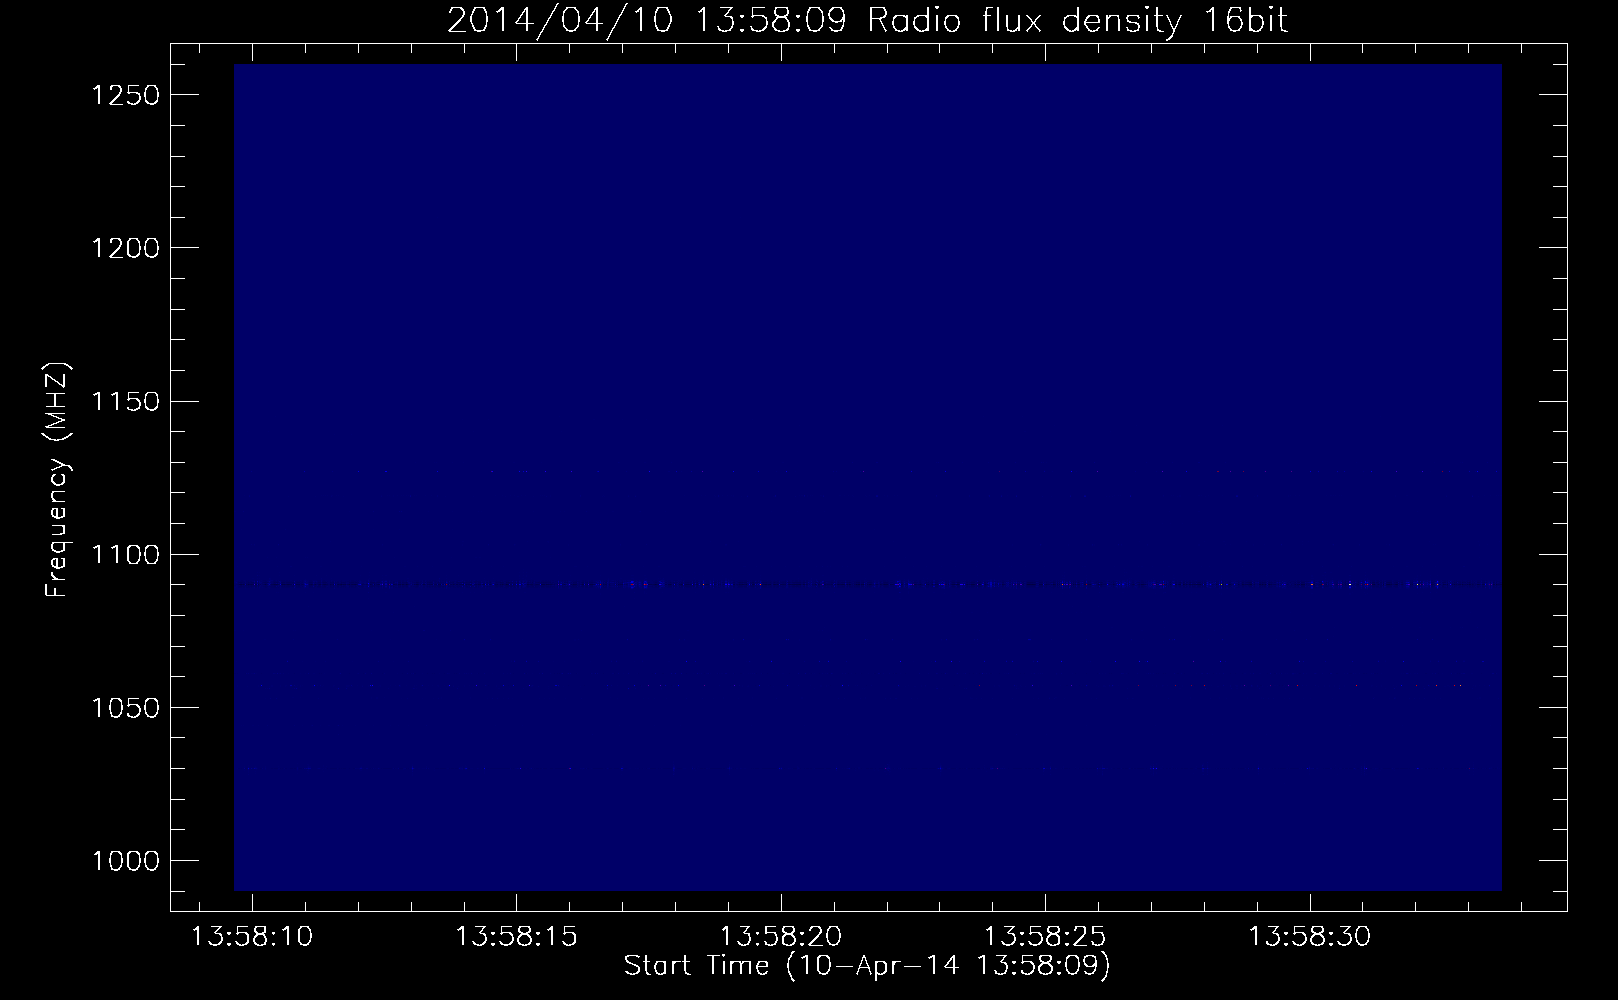This screenshot has width=1618, height=1000.
Task: Click the 13:58:10 time axis label
Action: click(x=253, y=938)
